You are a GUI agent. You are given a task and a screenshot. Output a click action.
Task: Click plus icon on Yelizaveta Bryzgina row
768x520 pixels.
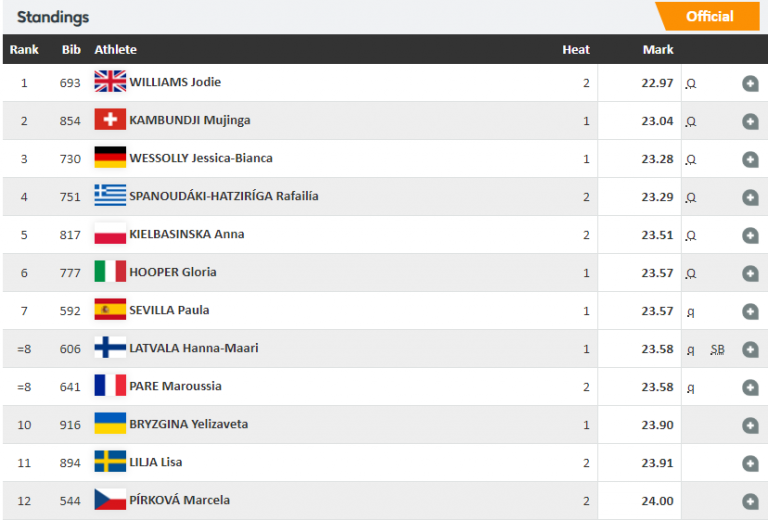click(x=750, y=426)
